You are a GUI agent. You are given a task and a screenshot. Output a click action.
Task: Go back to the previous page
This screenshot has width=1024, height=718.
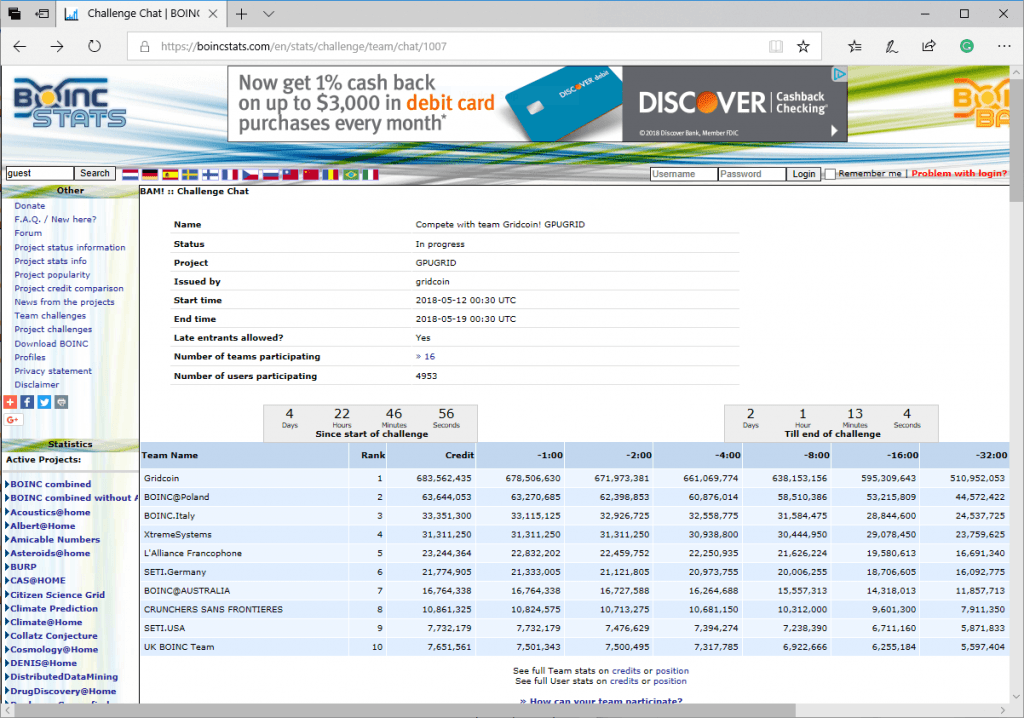coord(20,46)
